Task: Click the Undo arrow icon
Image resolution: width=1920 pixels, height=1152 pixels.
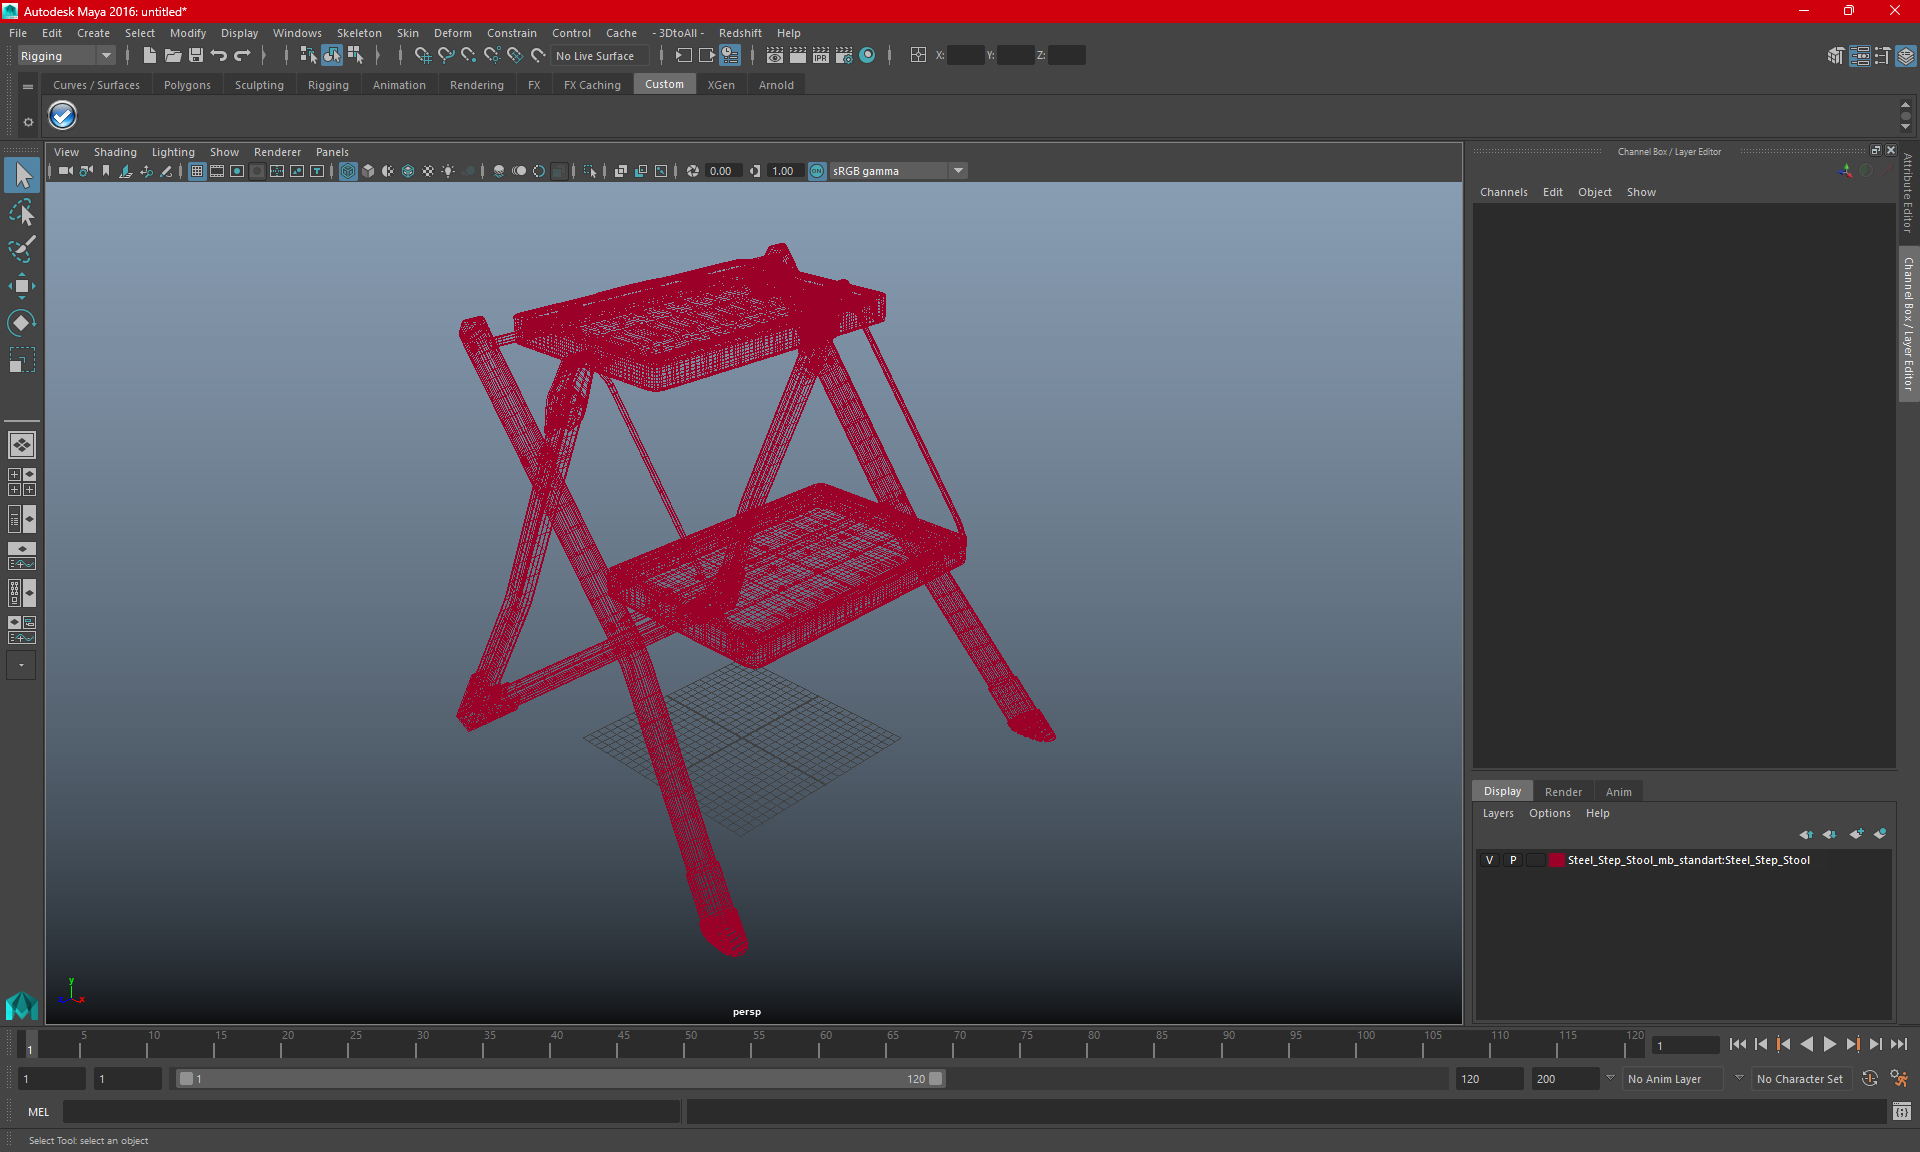Action: (x=219, y=56)
